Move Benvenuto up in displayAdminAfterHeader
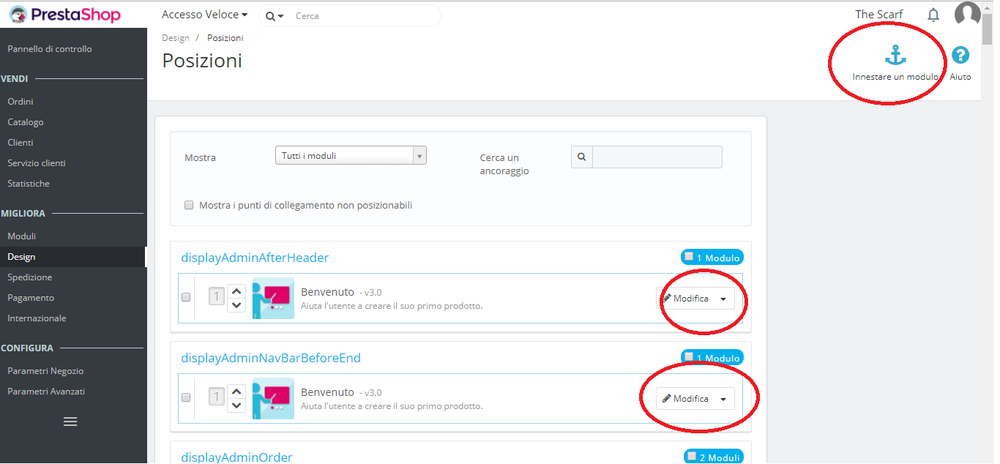Image resolution: width=1000 pixels, height=464 pixels. click(x=237, y=291)
